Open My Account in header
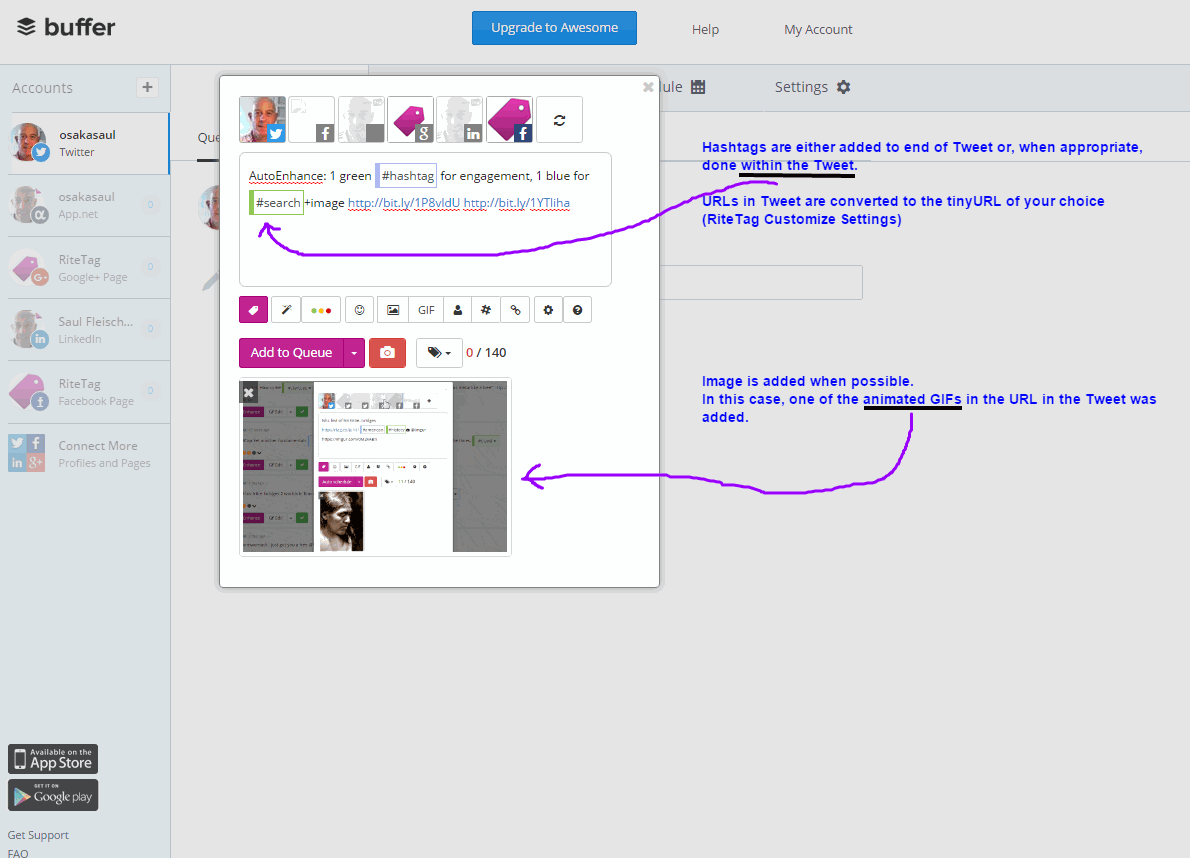This screenshot has width=1190, height=858. 818,30
